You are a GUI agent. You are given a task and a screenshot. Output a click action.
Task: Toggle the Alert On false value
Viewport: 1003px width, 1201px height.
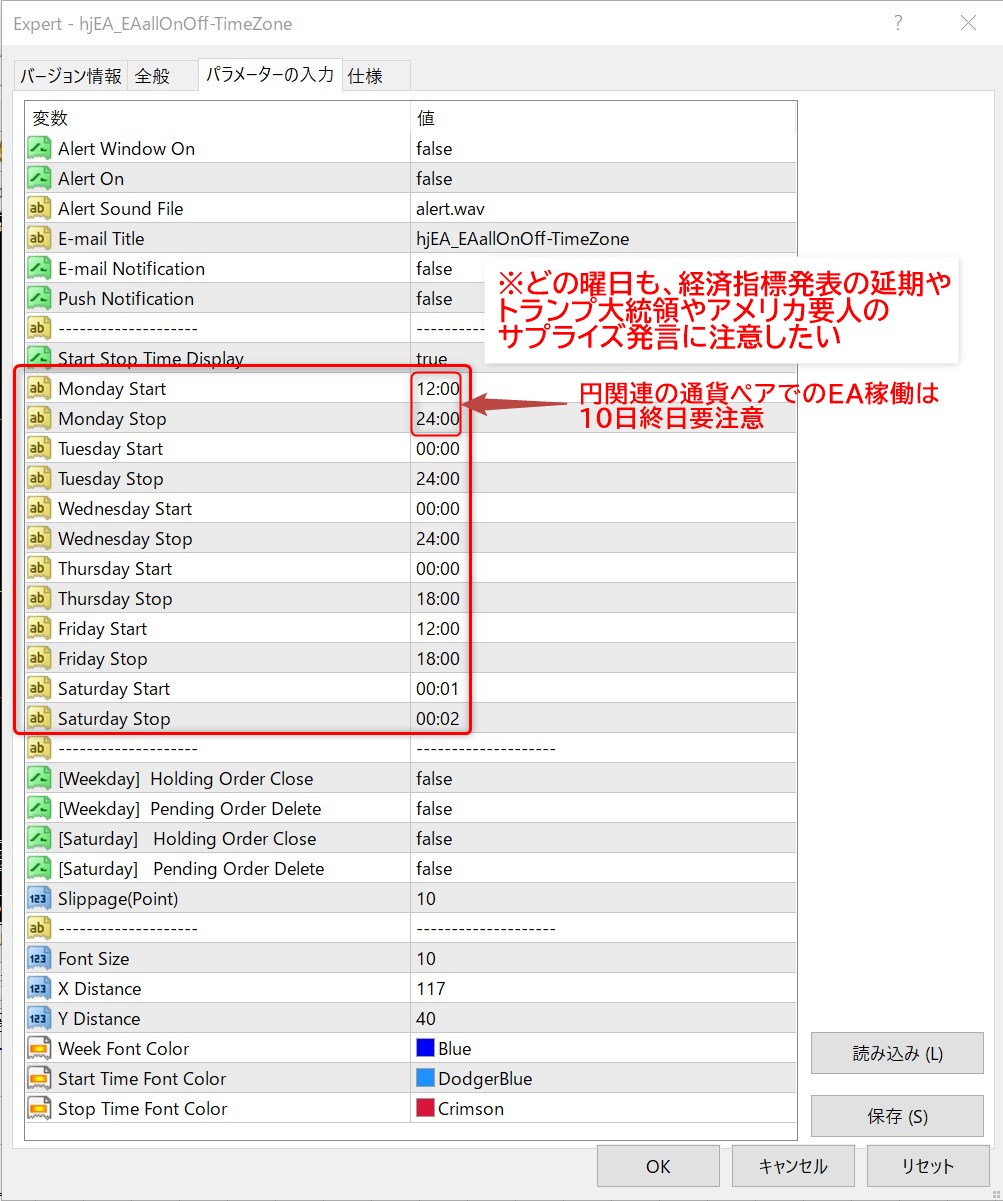(434, 179)
